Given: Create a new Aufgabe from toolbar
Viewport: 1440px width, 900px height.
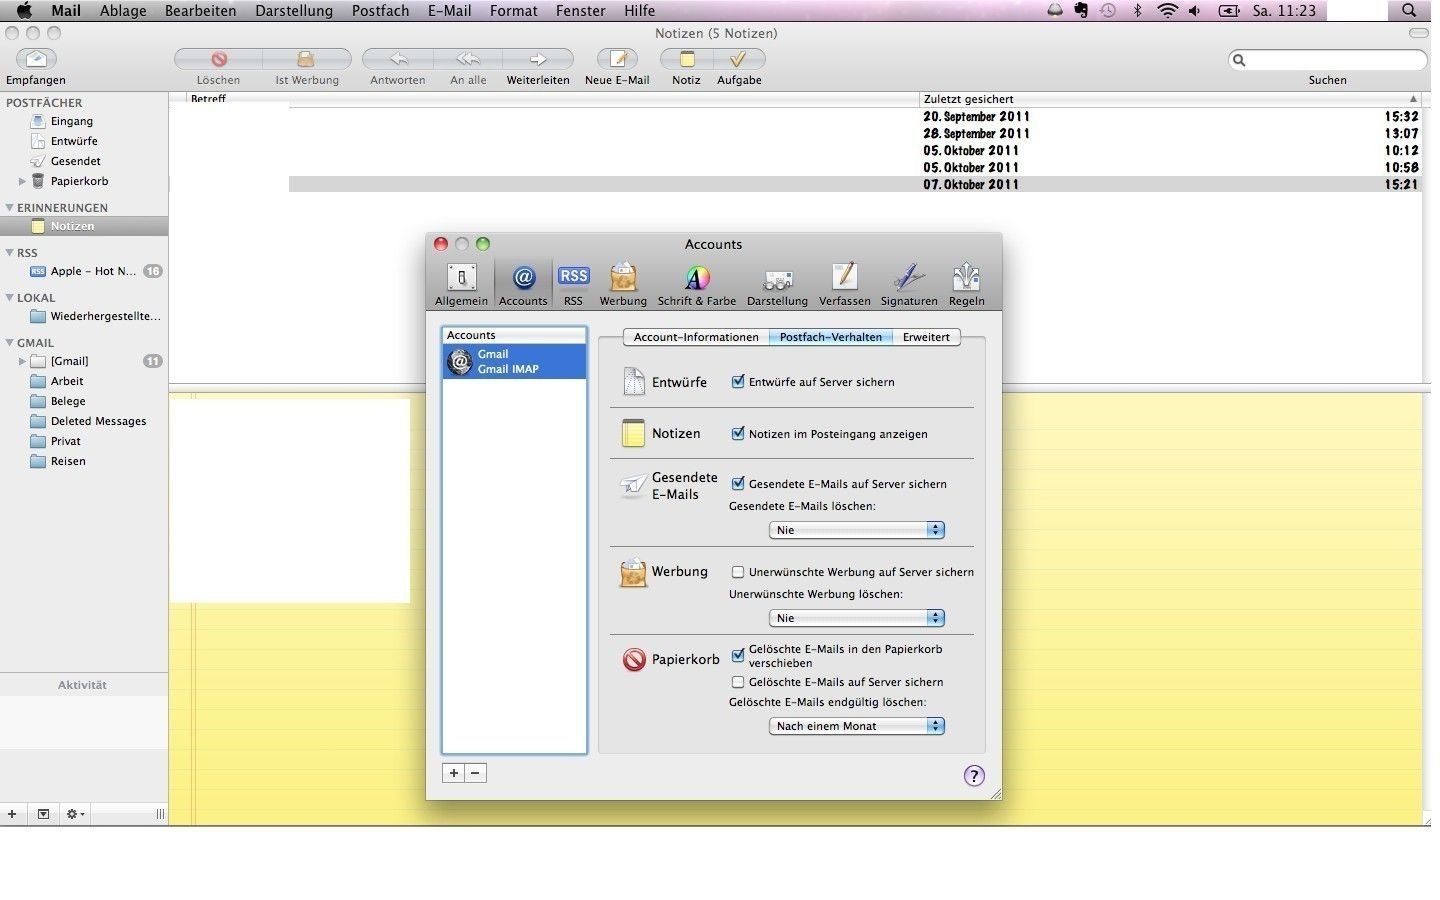Looking at the screenshot, I should pyautogui.click(x=739, y=59).
